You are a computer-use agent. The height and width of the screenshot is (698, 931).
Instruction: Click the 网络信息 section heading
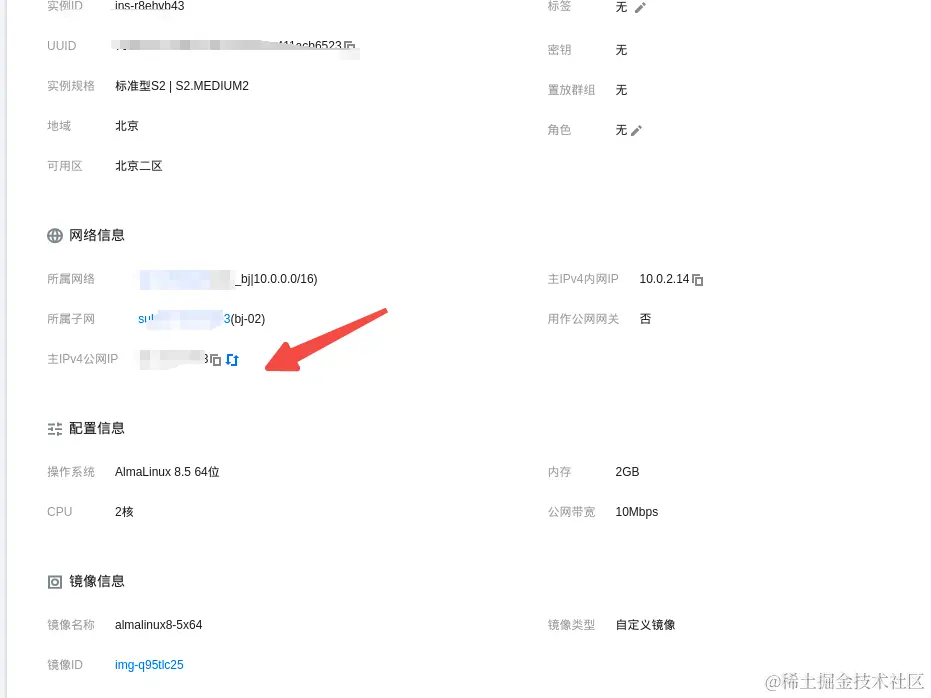tap(97, 236)
